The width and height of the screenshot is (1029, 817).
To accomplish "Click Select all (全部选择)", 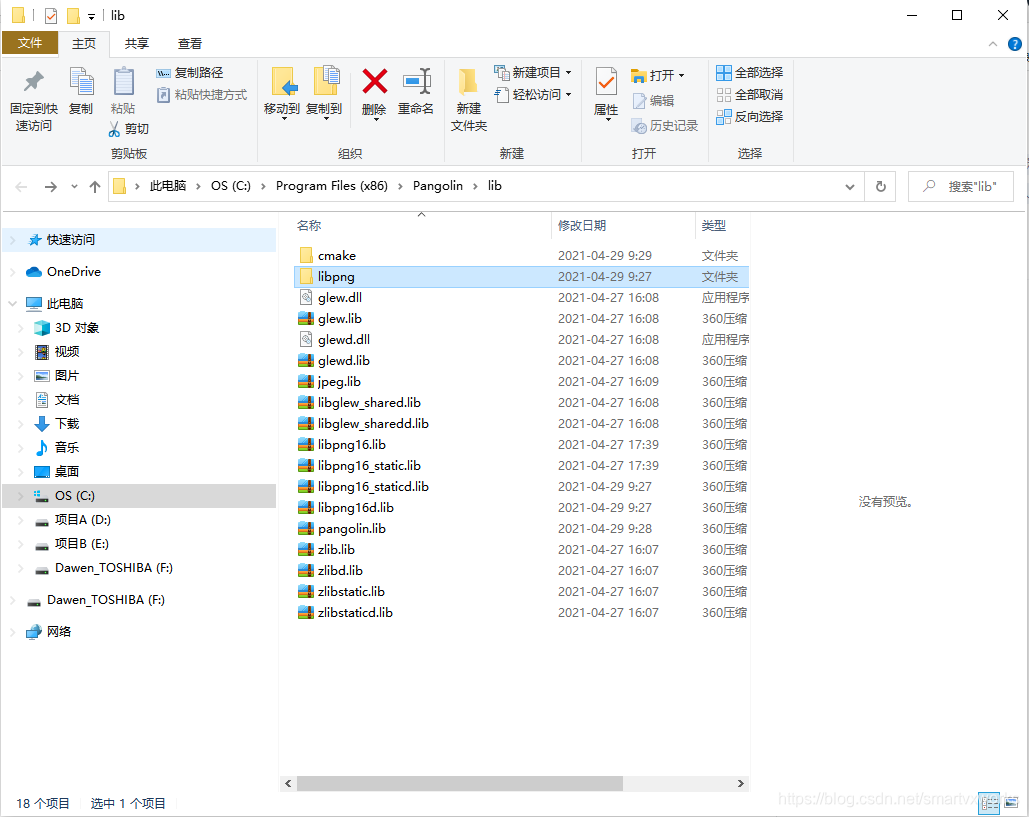I will click(x=749, y=72).
